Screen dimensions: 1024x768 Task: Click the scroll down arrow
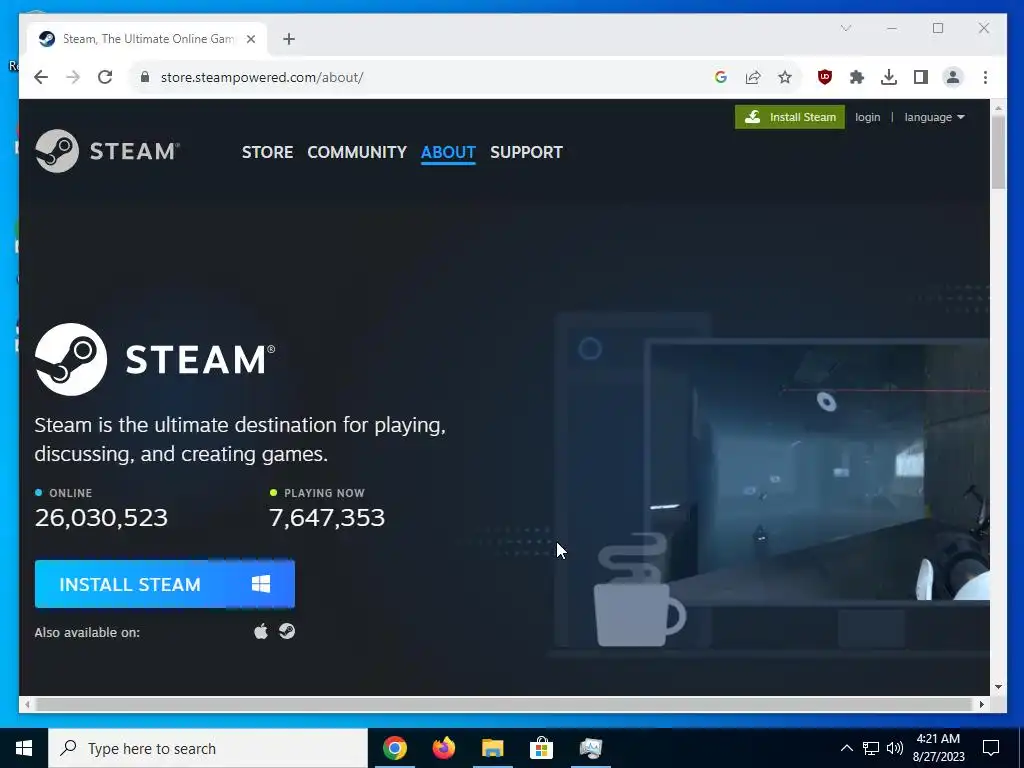[998, 687]
